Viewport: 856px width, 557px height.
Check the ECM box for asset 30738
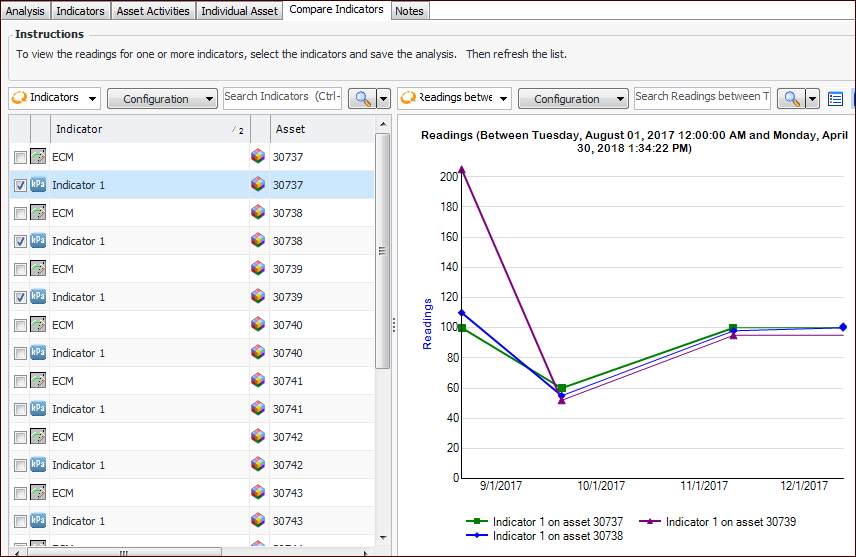pos(20,213)
